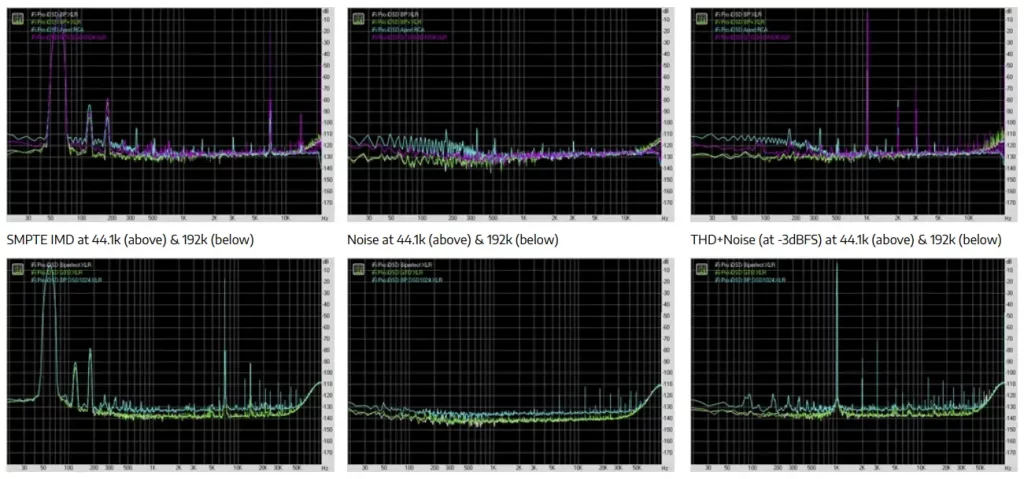Click the legend icon in the 192k Noise graph
Image resolution: width=1024 pixels, height=479 pixels.
tap(358, 269)
